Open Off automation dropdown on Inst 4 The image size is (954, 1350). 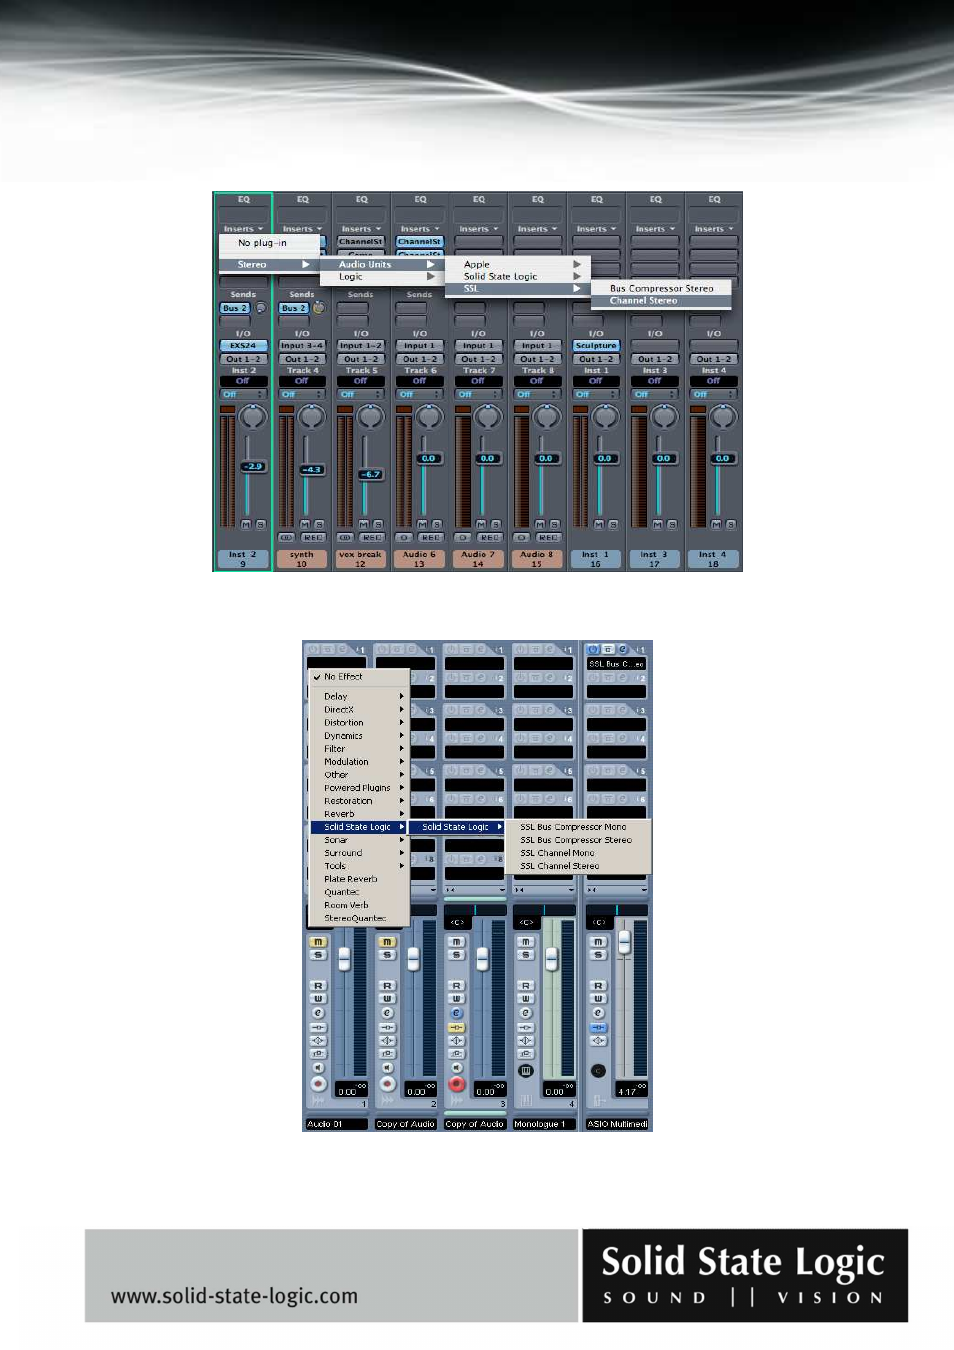(714, 394)
